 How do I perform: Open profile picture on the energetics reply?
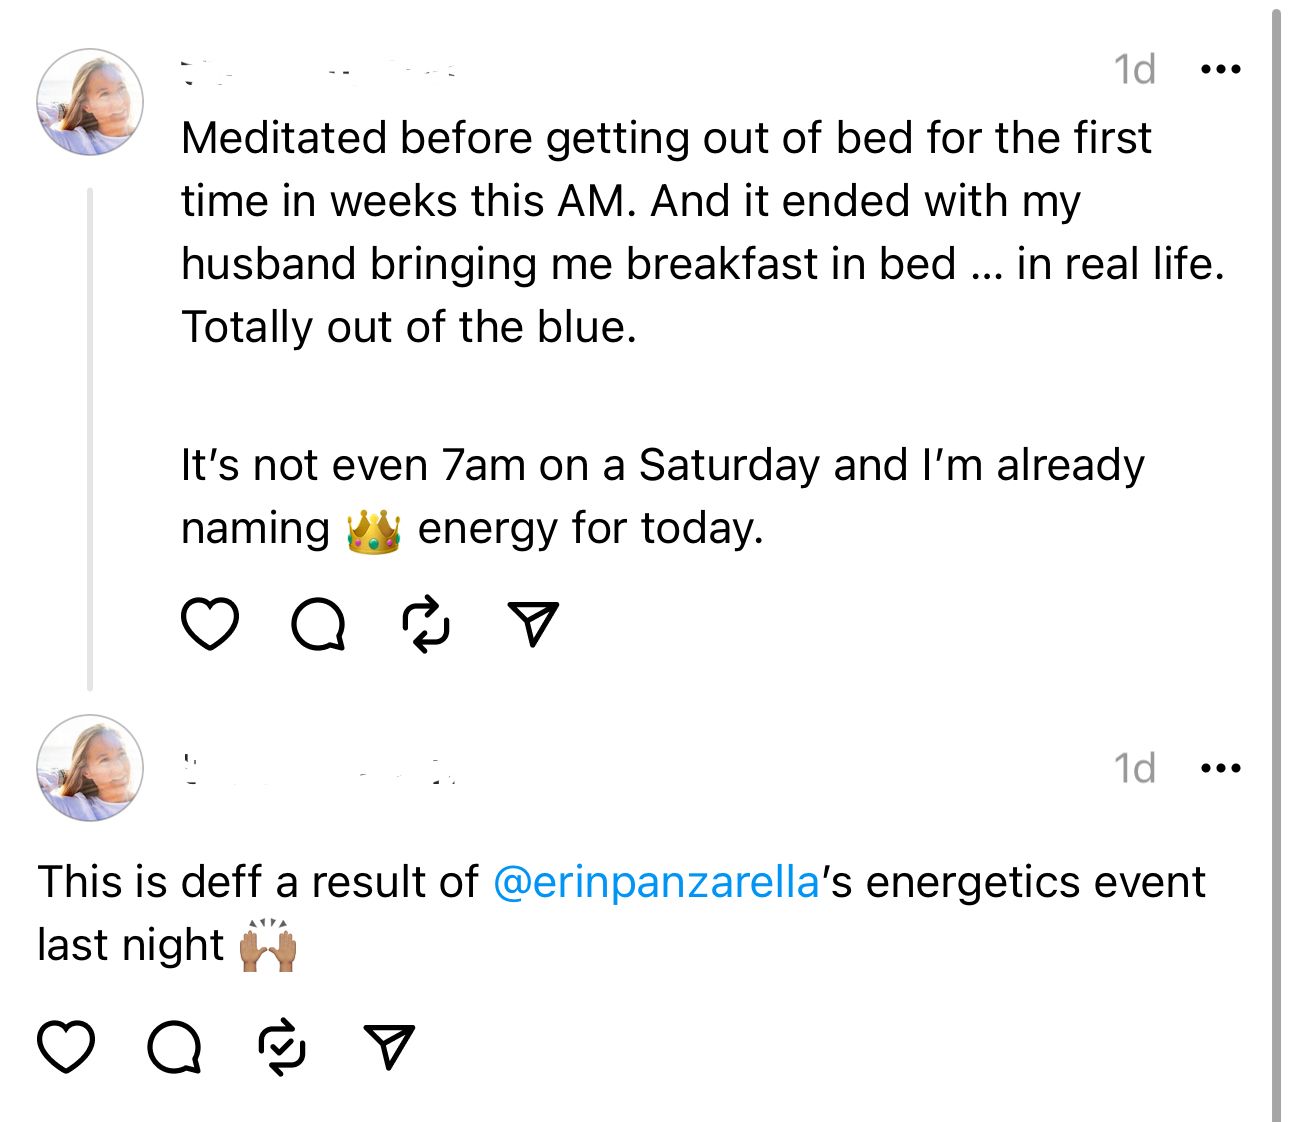(x=90, y=768)
